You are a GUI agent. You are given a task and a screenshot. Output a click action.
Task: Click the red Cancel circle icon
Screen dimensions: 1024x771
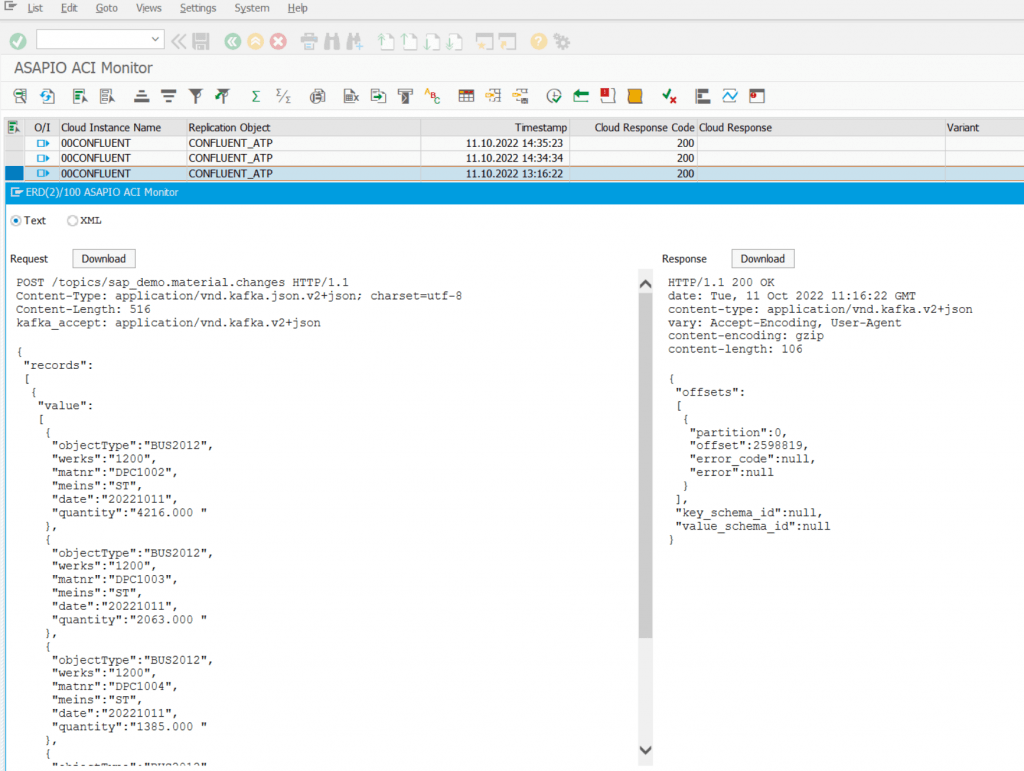(279, 41)
